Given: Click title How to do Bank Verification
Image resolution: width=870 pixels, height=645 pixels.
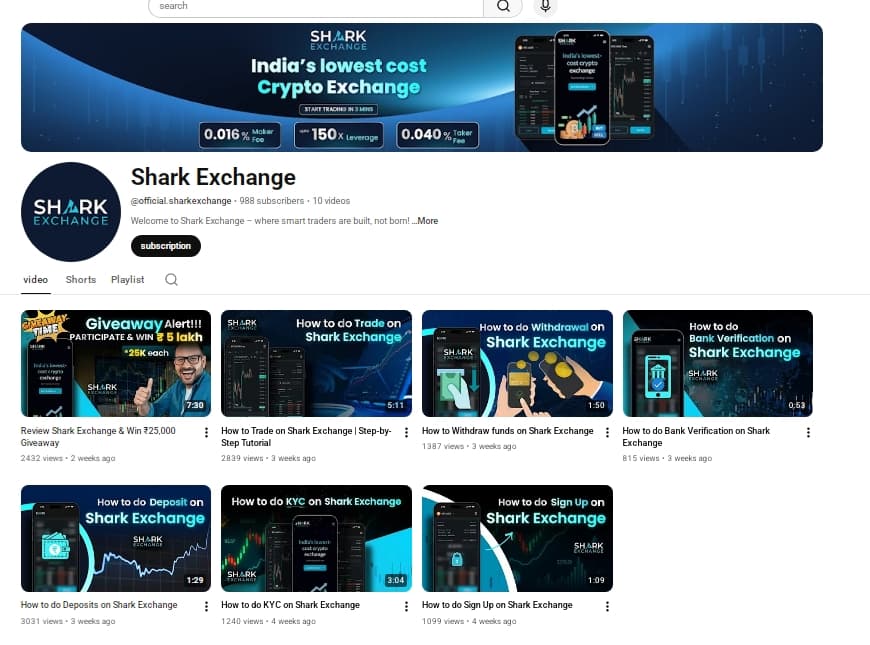Looking at the screenshot, I should (696, 437).
